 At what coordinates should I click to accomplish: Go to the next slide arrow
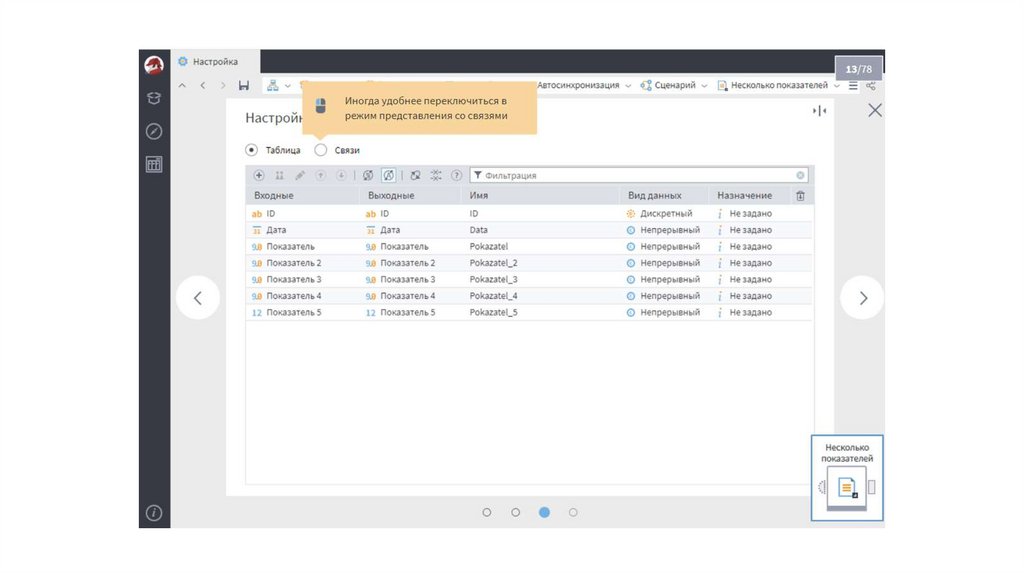tap(862, 298)
